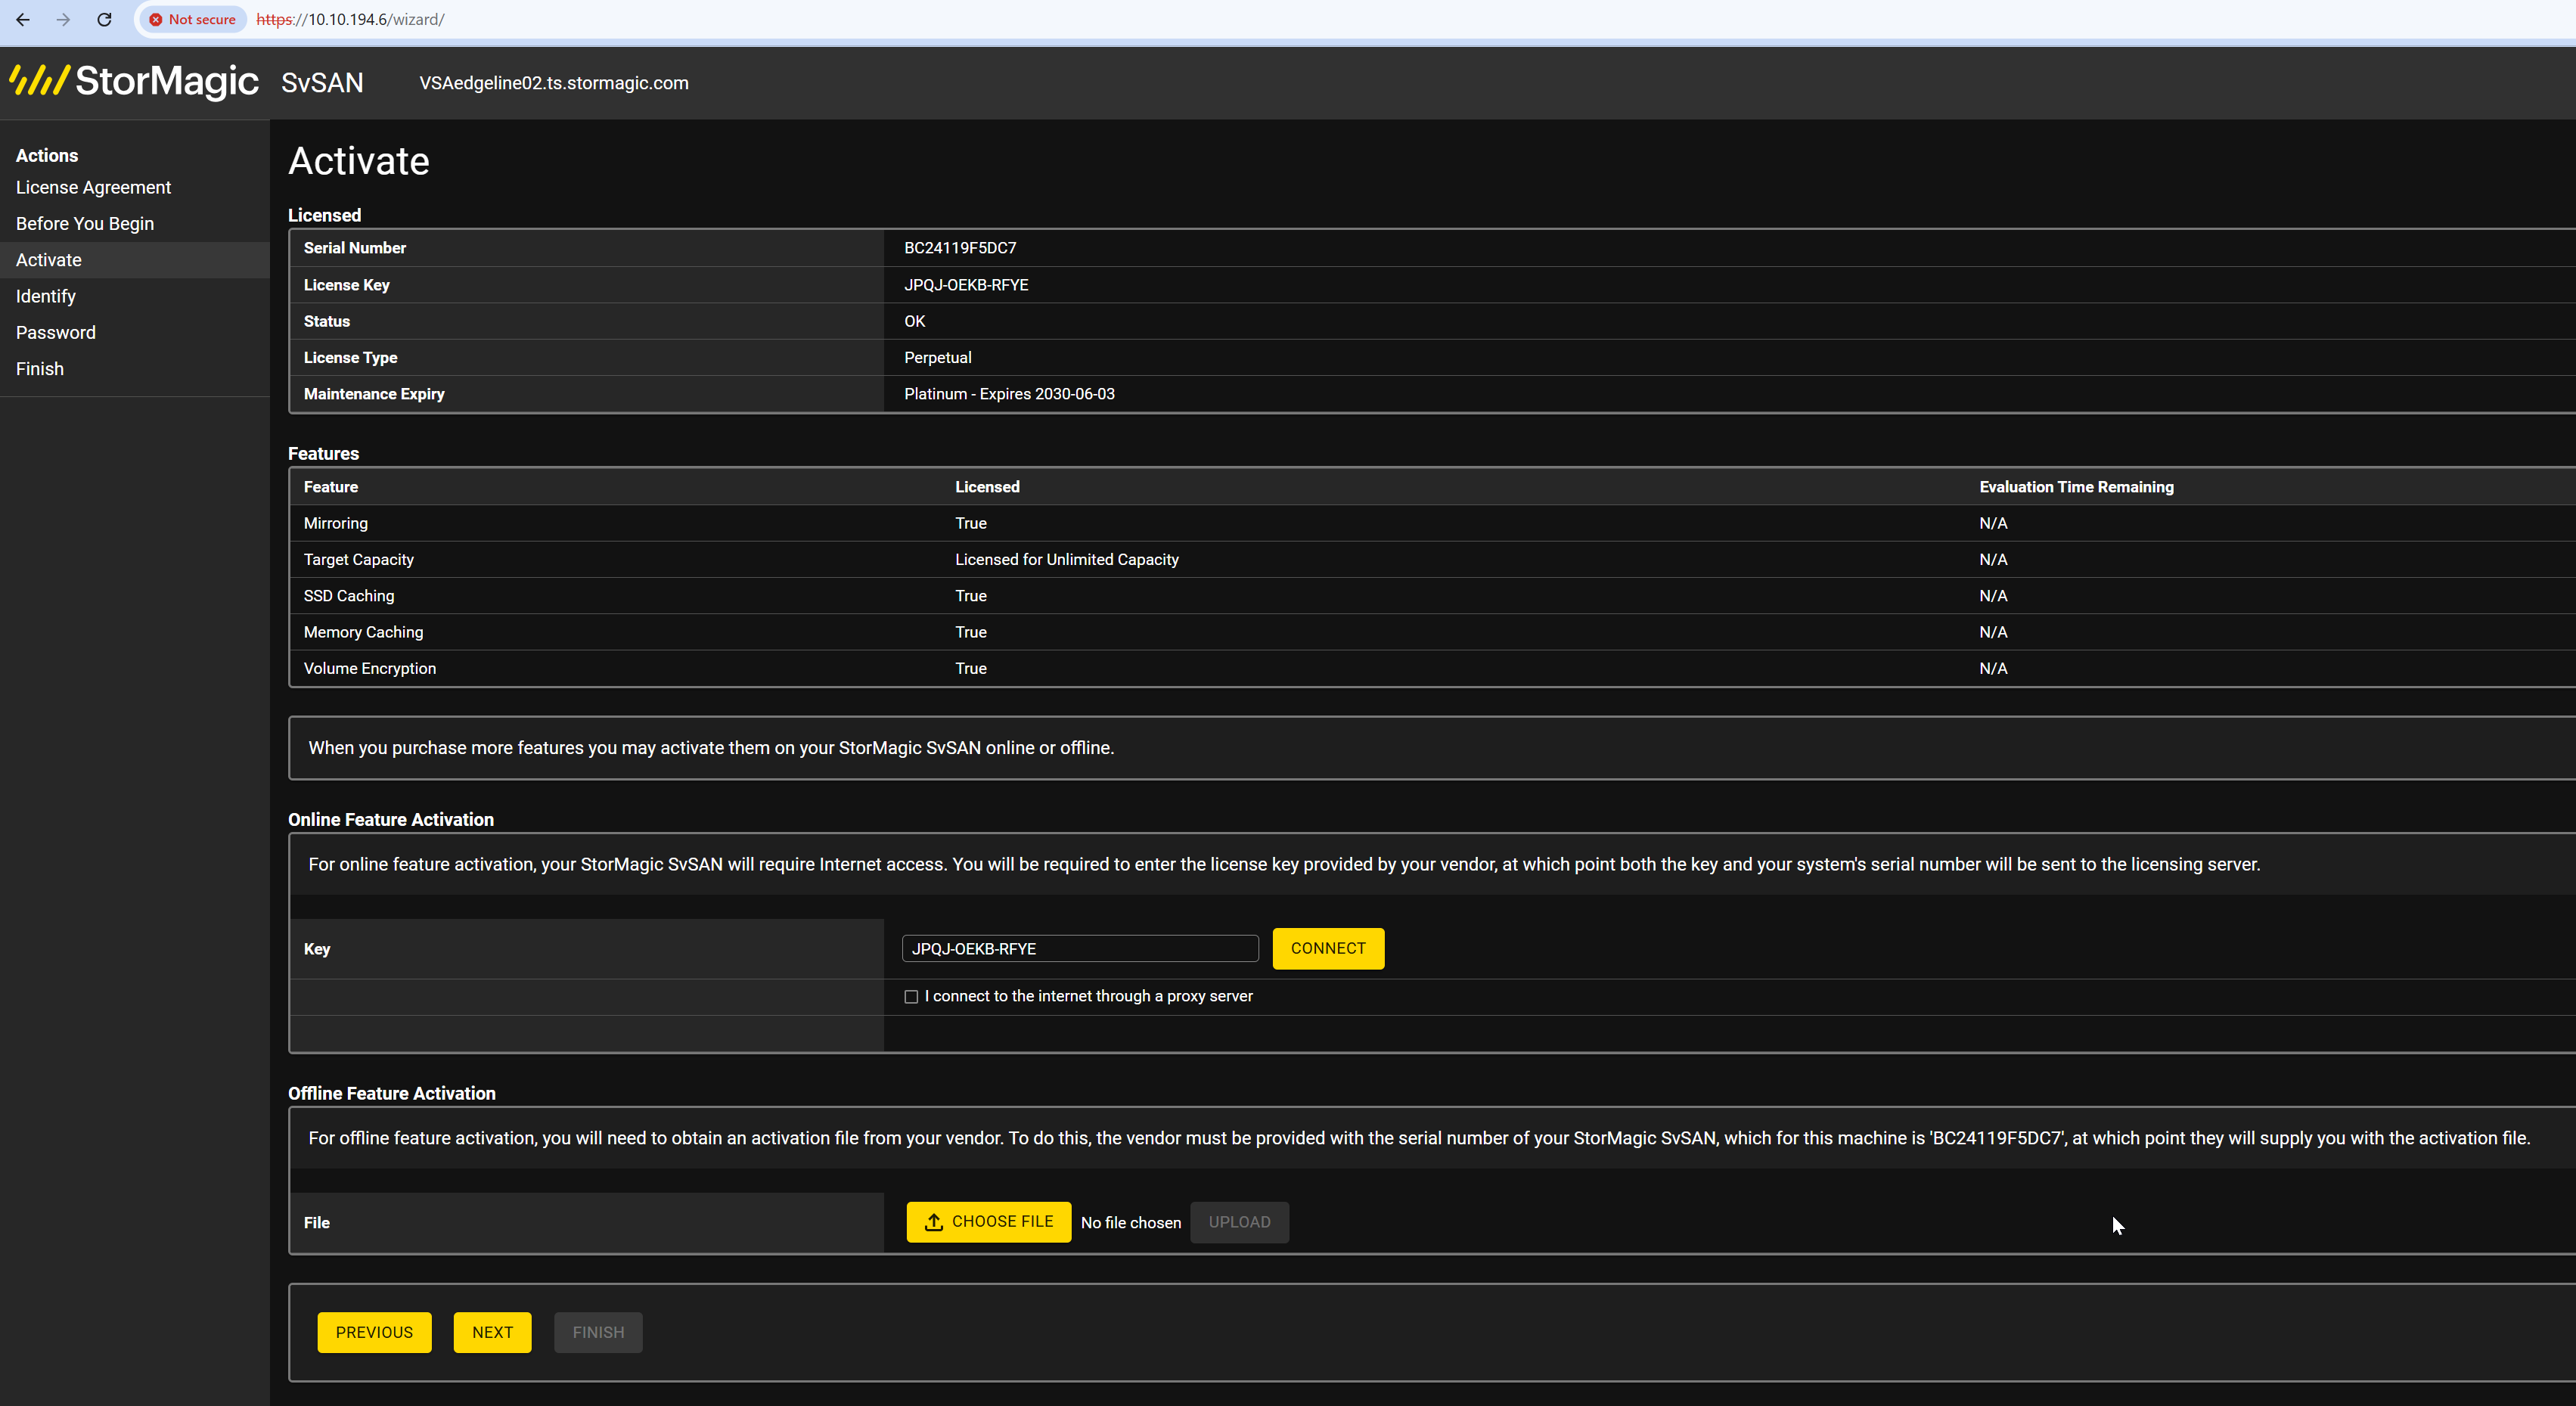Click the Licensed column header in Features table
Image resolution: width=2576 pixels, height=1406 pixels.
tap(987, 487)
